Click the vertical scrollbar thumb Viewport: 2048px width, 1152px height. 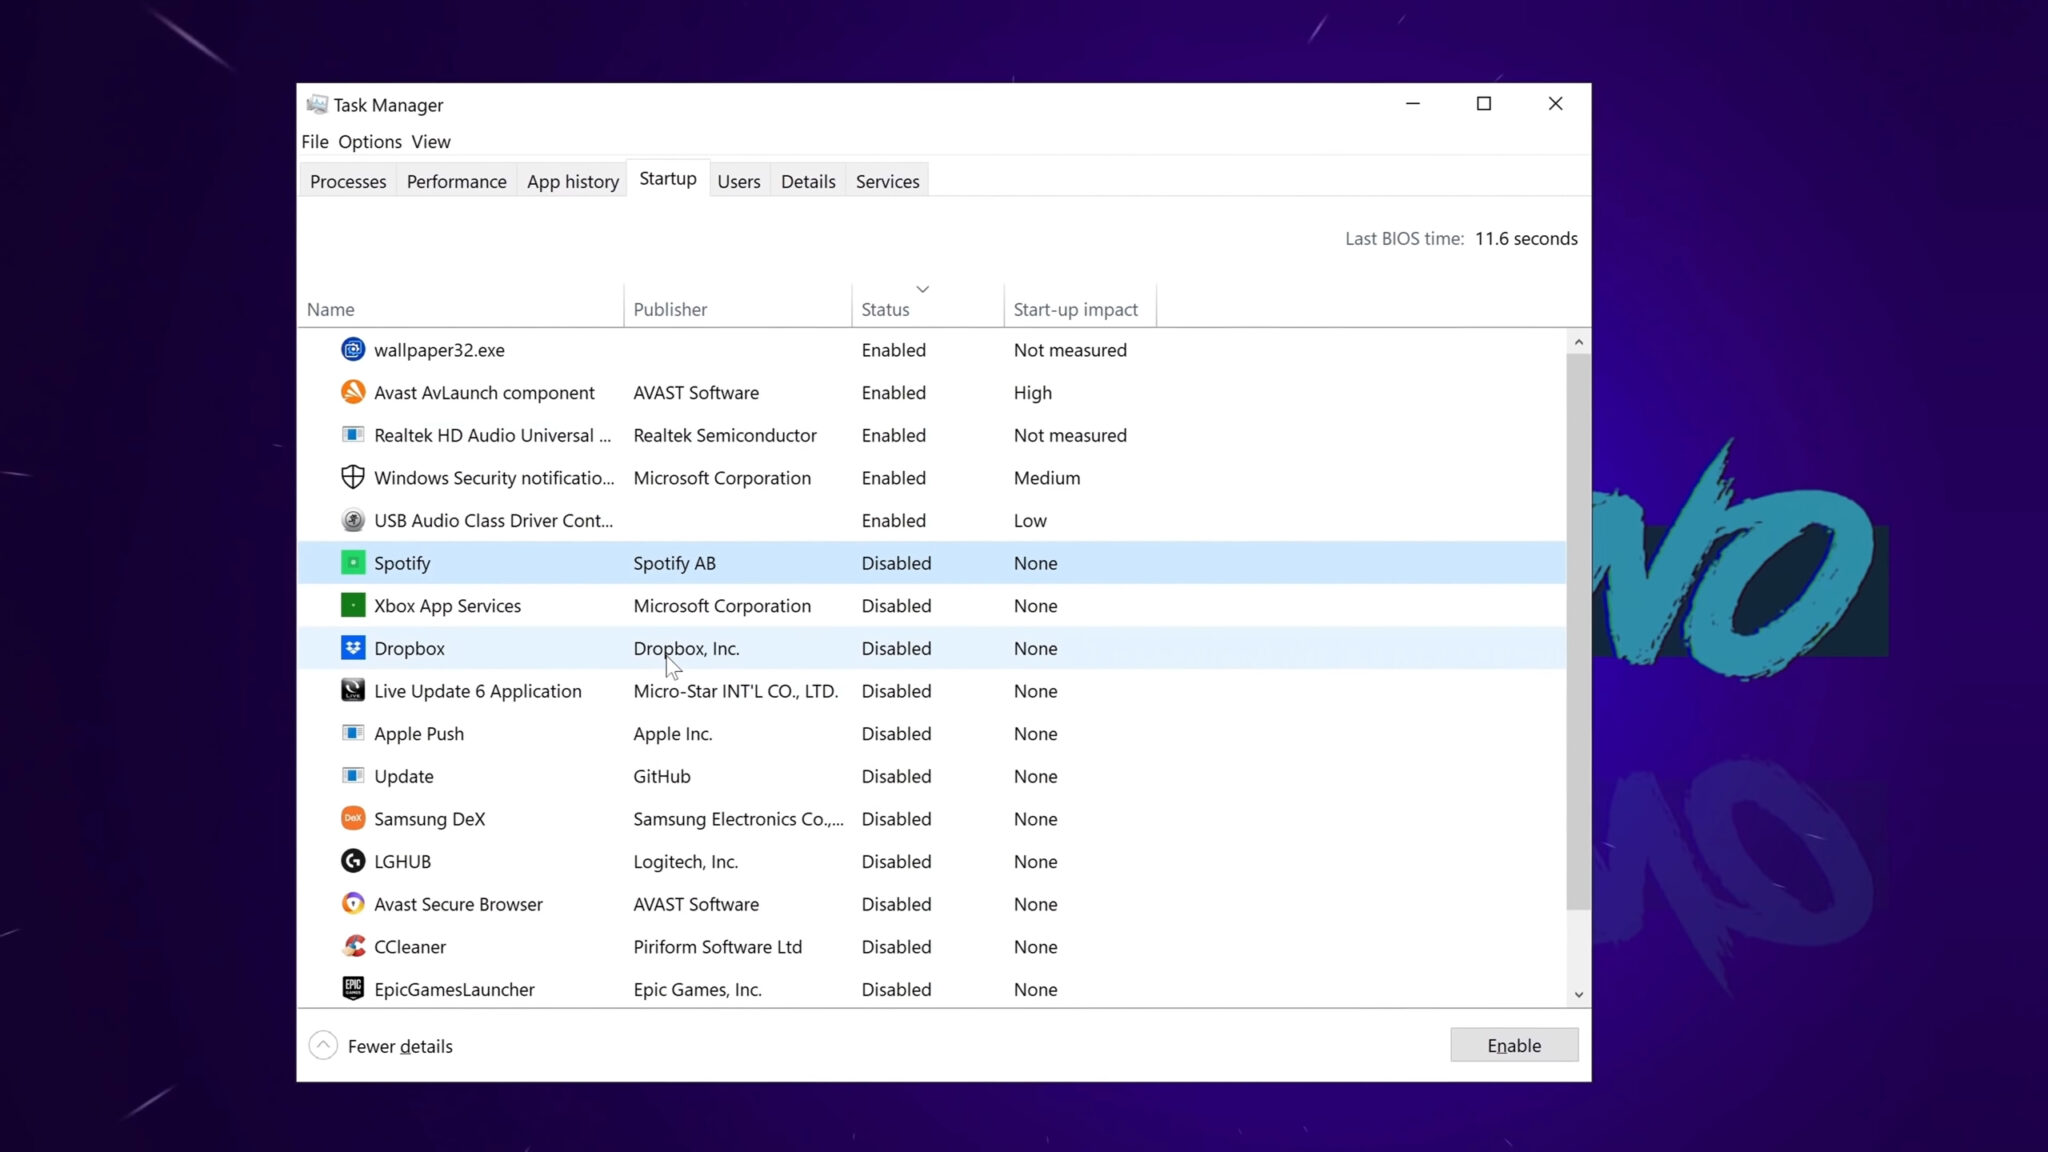pyautogui.click(x=1578, y=632)
